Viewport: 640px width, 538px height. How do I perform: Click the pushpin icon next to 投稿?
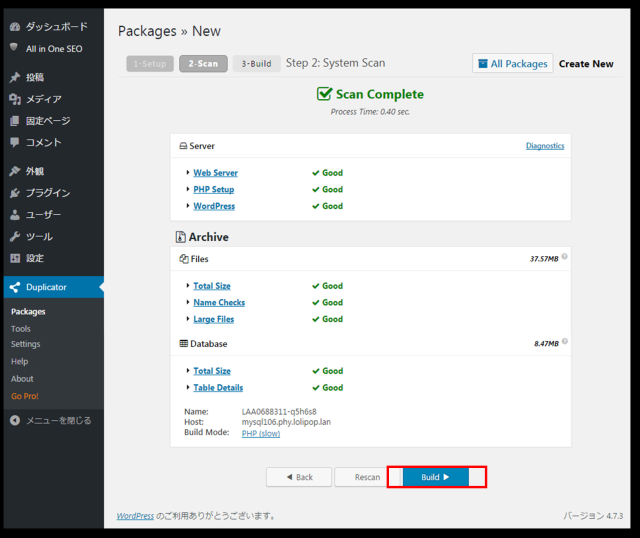(15, 77)
